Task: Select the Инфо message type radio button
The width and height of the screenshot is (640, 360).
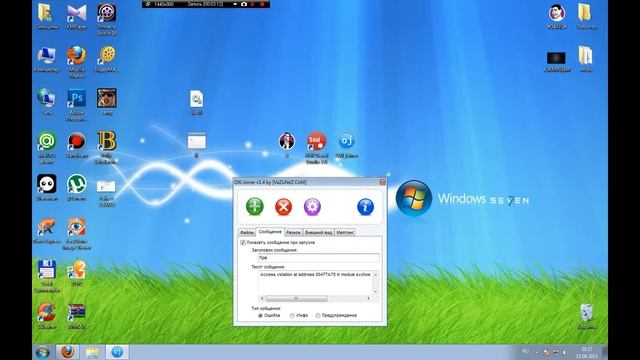Action: pos(292,316)
